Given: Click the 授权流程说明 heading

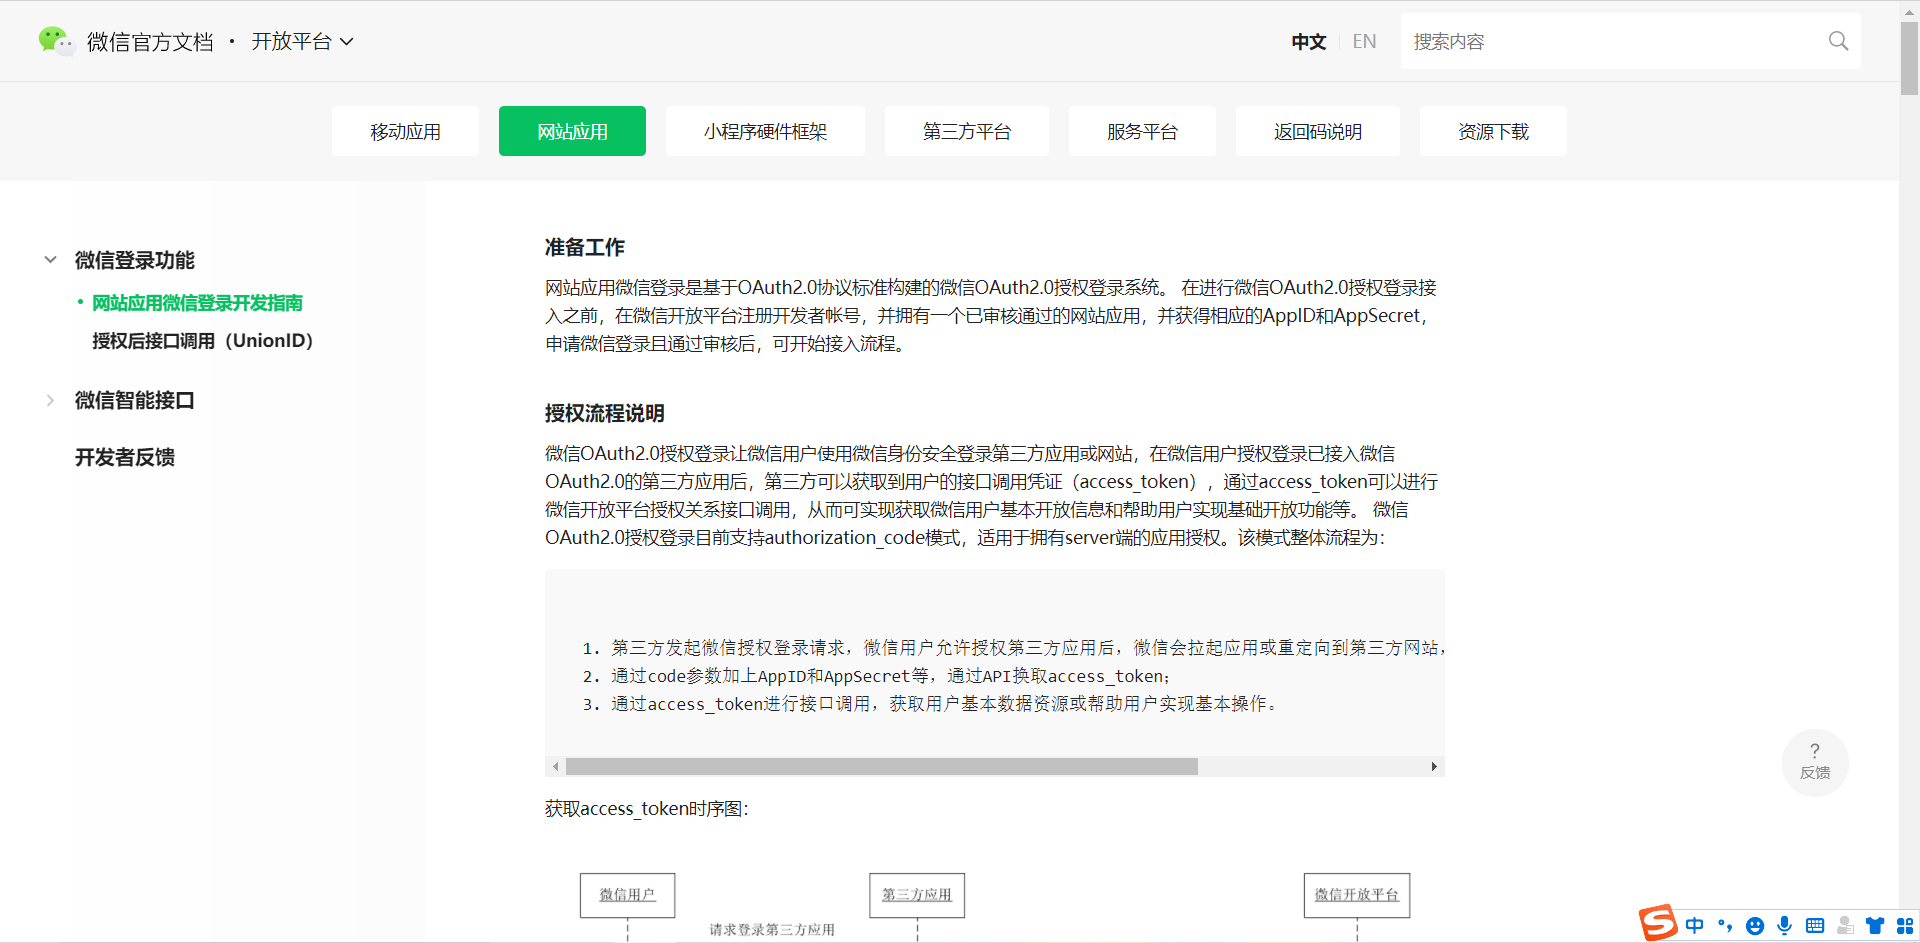Looking at the screenshot, I should (605, 413).
